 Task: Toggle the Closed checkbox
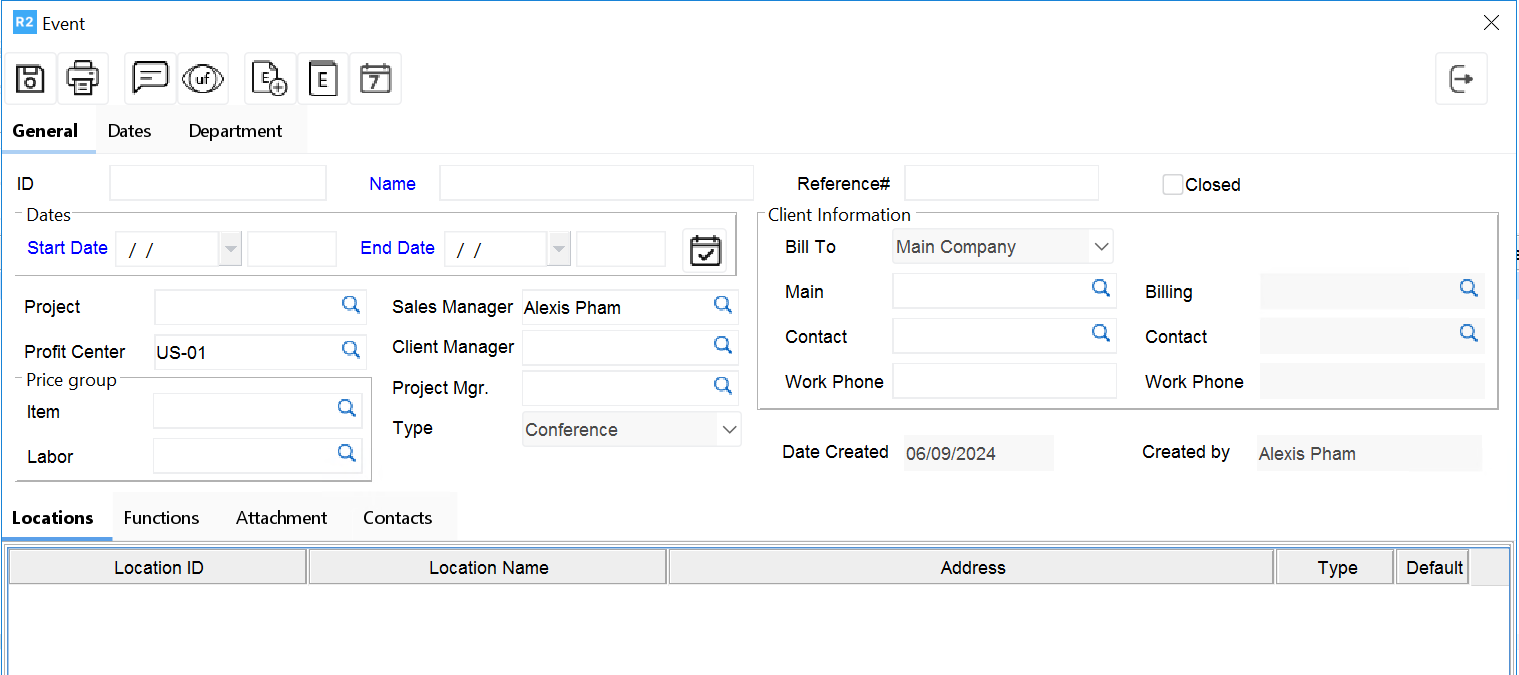point(1172,185)
